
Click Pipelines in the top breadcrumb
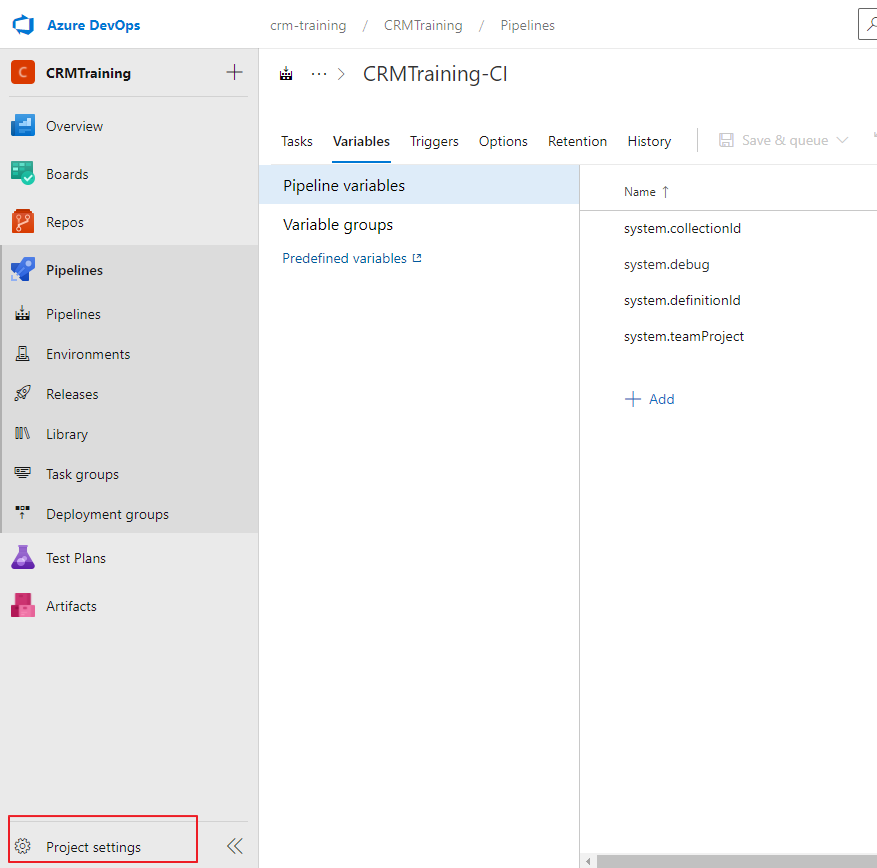tap(527, 25)
